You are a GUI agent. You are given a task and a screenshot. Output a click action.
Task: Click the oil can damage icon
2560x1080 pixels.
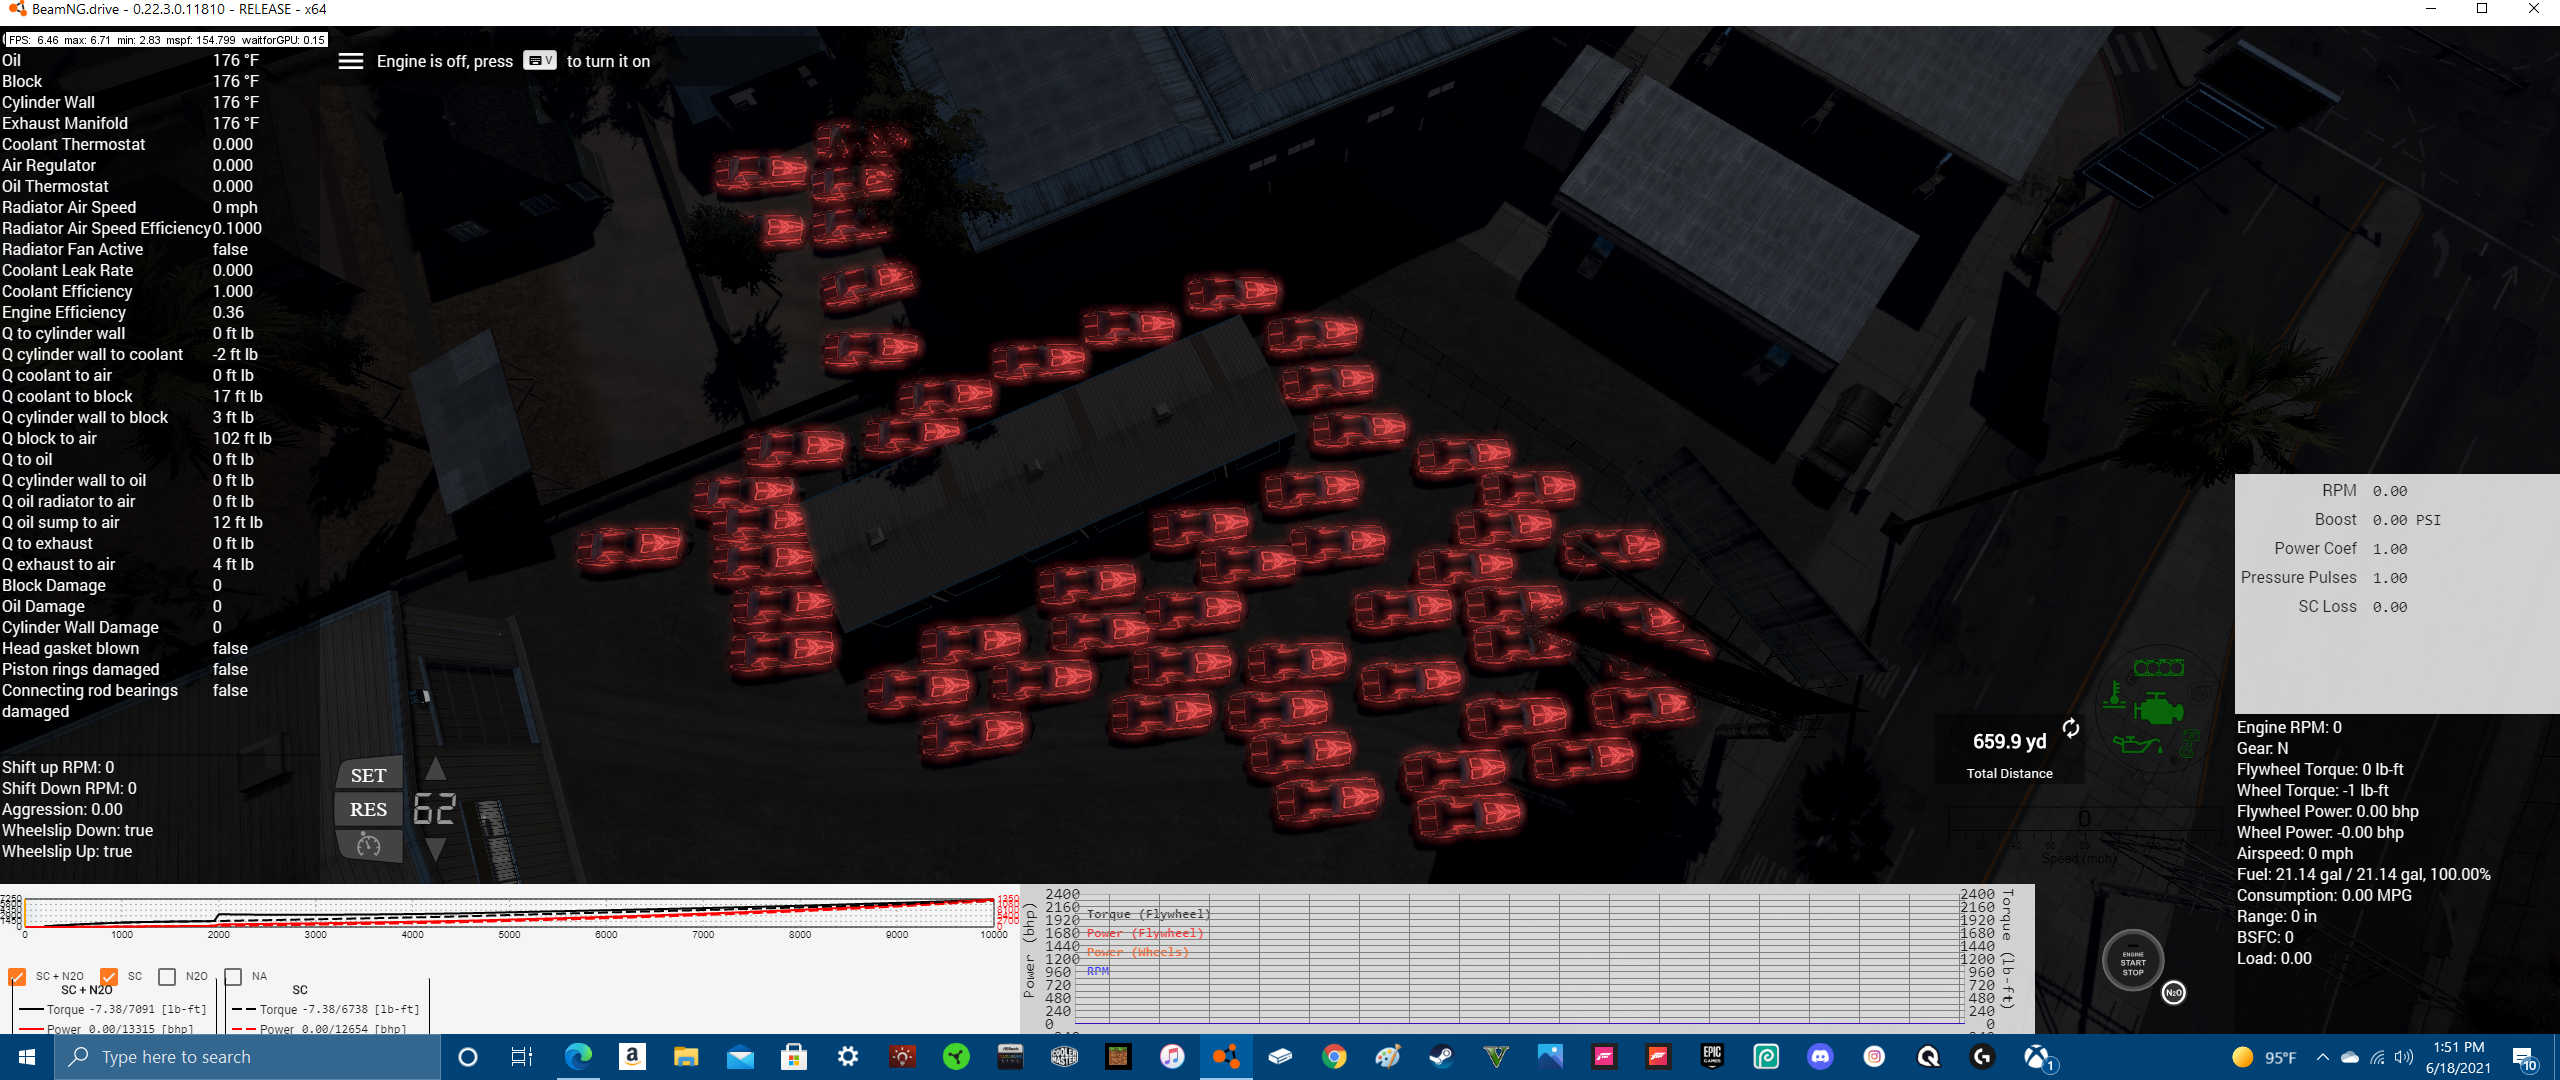point(2137,745)
